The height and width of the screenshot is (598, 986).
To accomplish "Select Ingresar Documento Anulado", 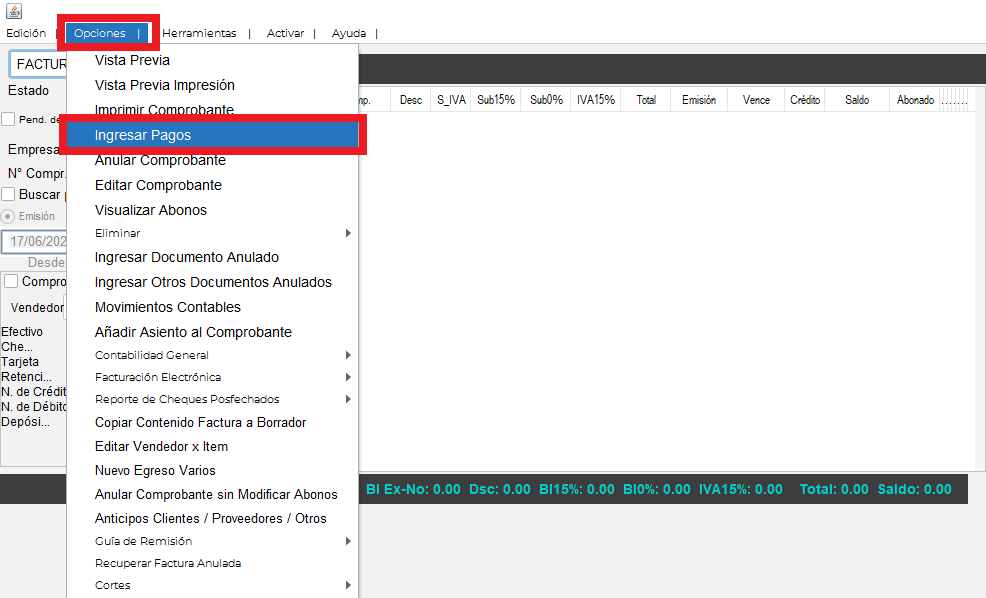I will pos(213,257).
